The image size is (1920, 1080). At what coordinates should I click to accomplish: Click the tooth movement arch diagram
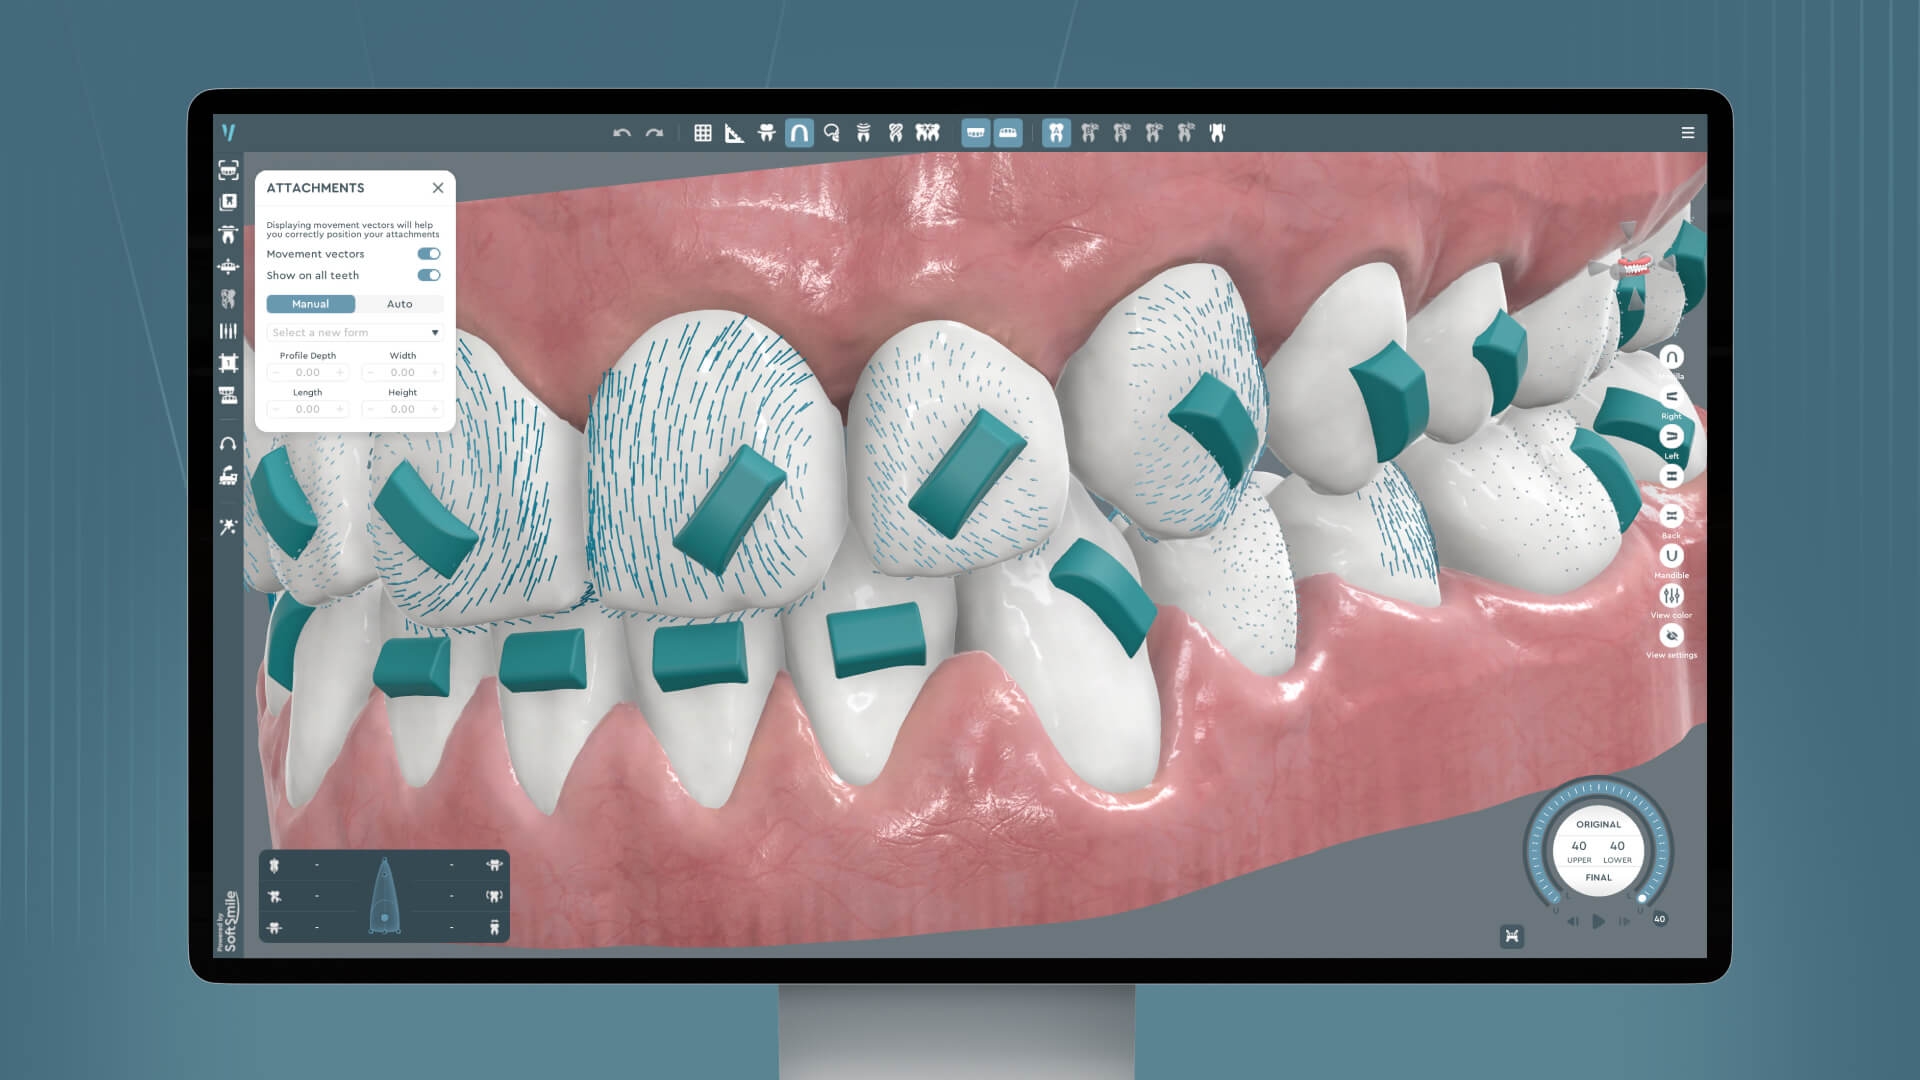(384, 896)
